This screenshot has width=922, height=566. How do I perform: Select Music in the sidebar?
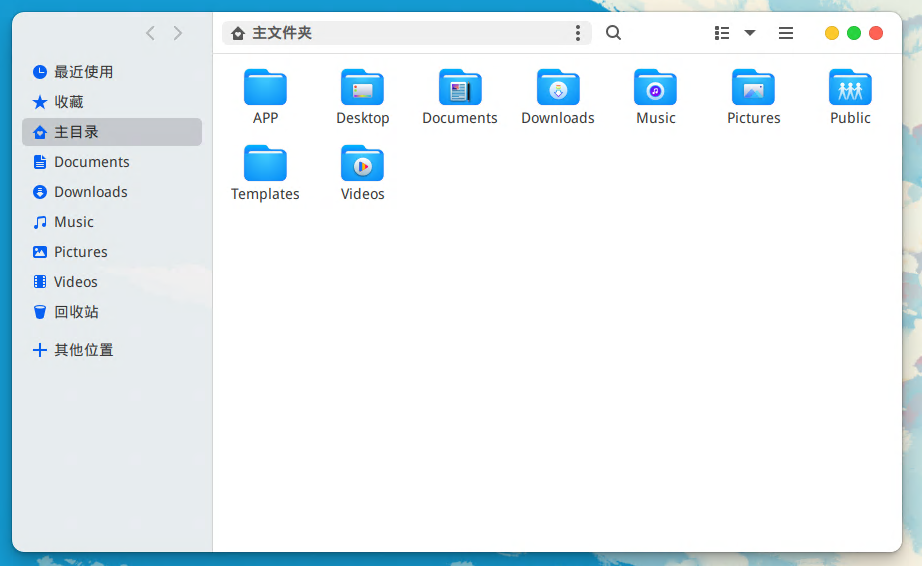(x=112, y=222)
